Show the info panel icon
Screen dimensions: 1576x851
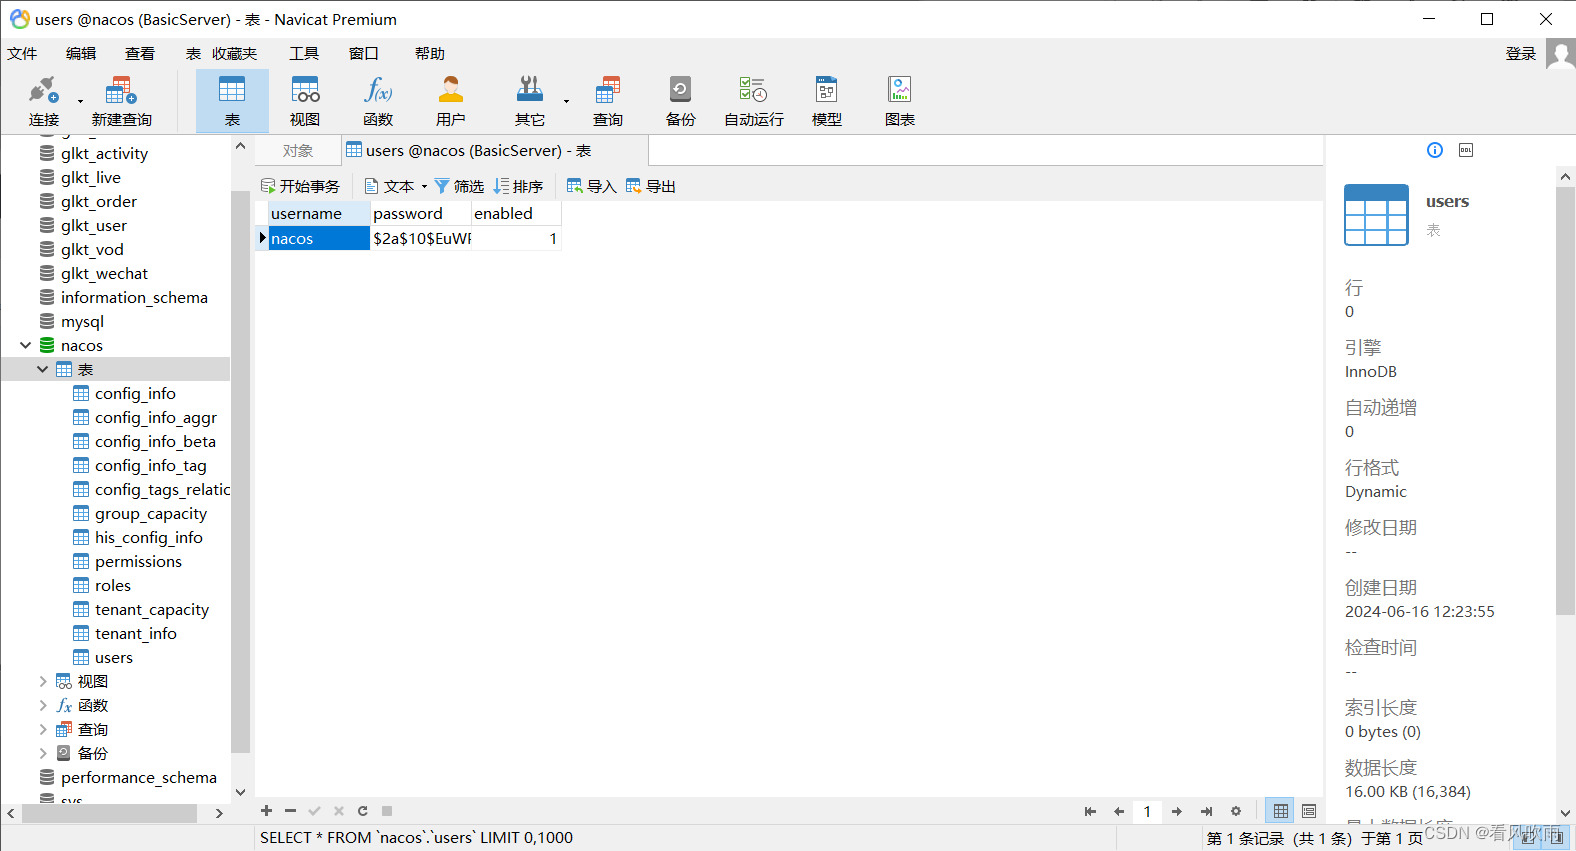click(x=1435, y=150)
